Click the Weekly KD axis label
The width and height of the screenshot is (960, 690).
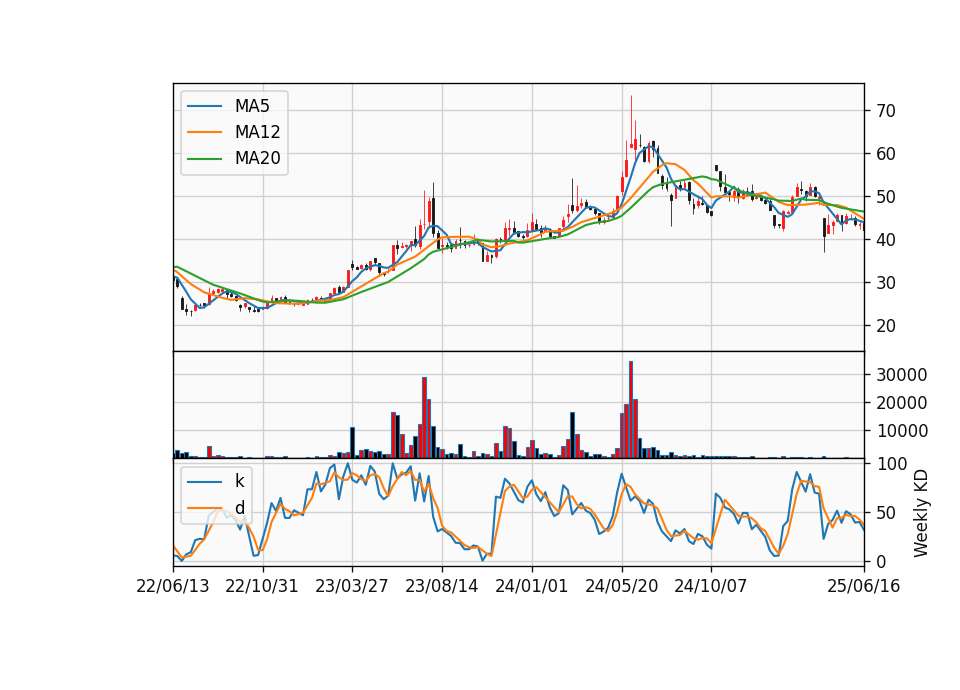tap(920, 514)
